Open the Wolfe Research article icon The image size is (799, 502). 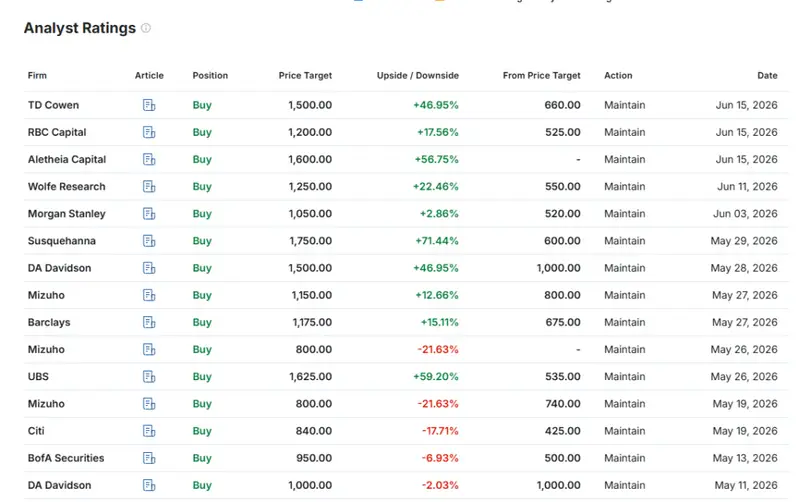click(x=149, y=187)
